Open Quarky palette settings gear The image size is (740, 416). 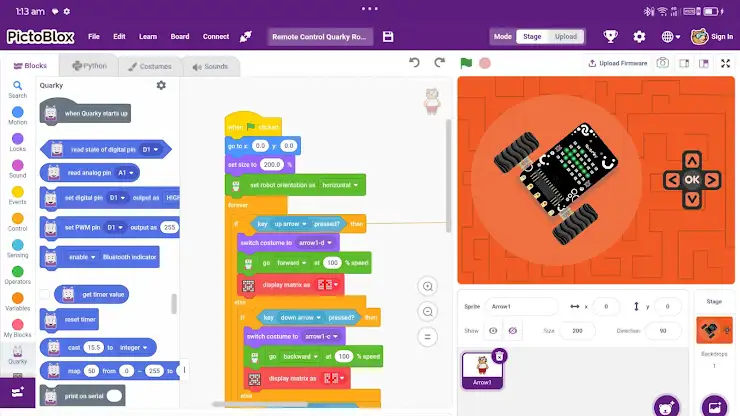(x=161, y=85)
